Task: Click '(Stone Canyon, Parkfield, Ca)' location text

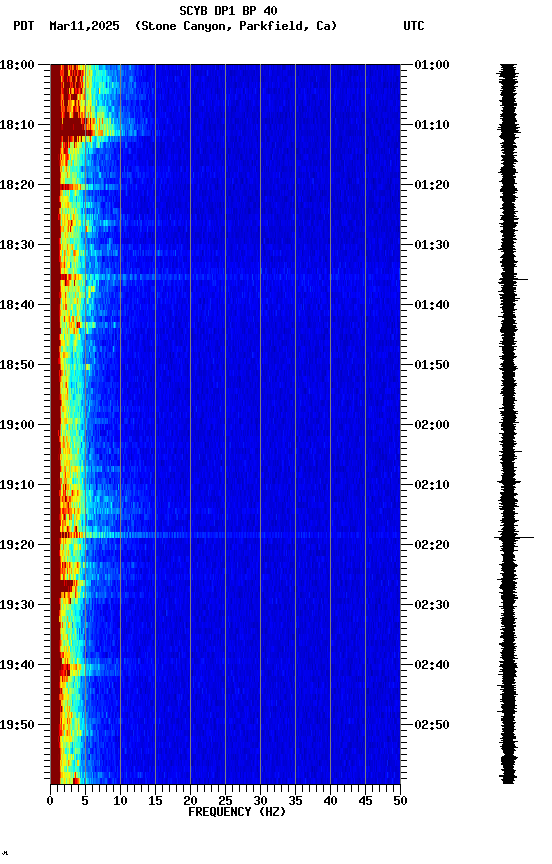Action: [x=236, y=26]
